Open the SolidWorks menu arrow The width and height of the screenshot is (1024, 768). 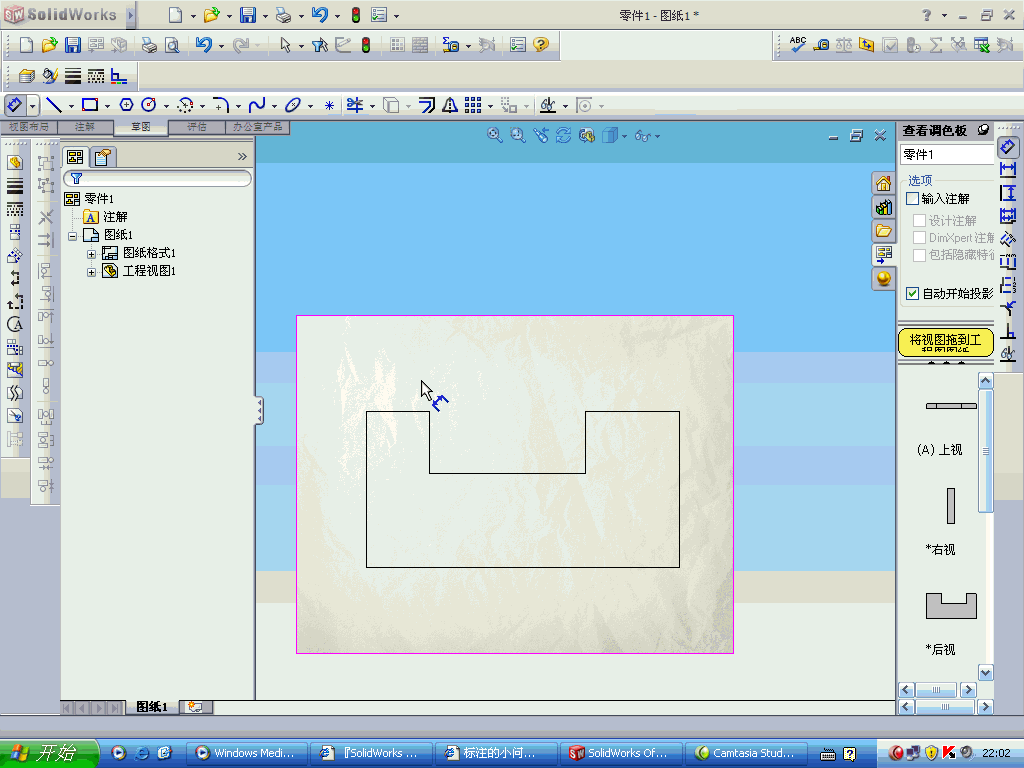tap(131, 14)
